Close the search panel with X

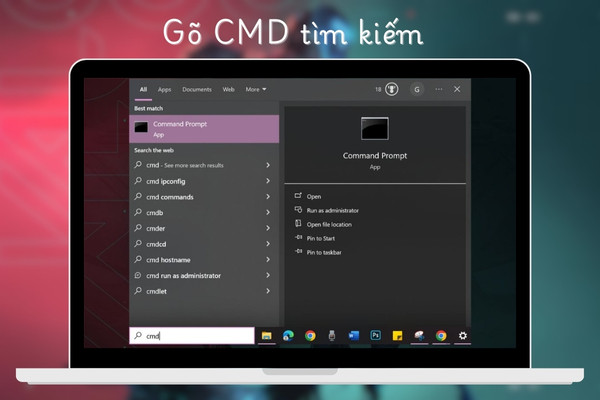point(457,89)
